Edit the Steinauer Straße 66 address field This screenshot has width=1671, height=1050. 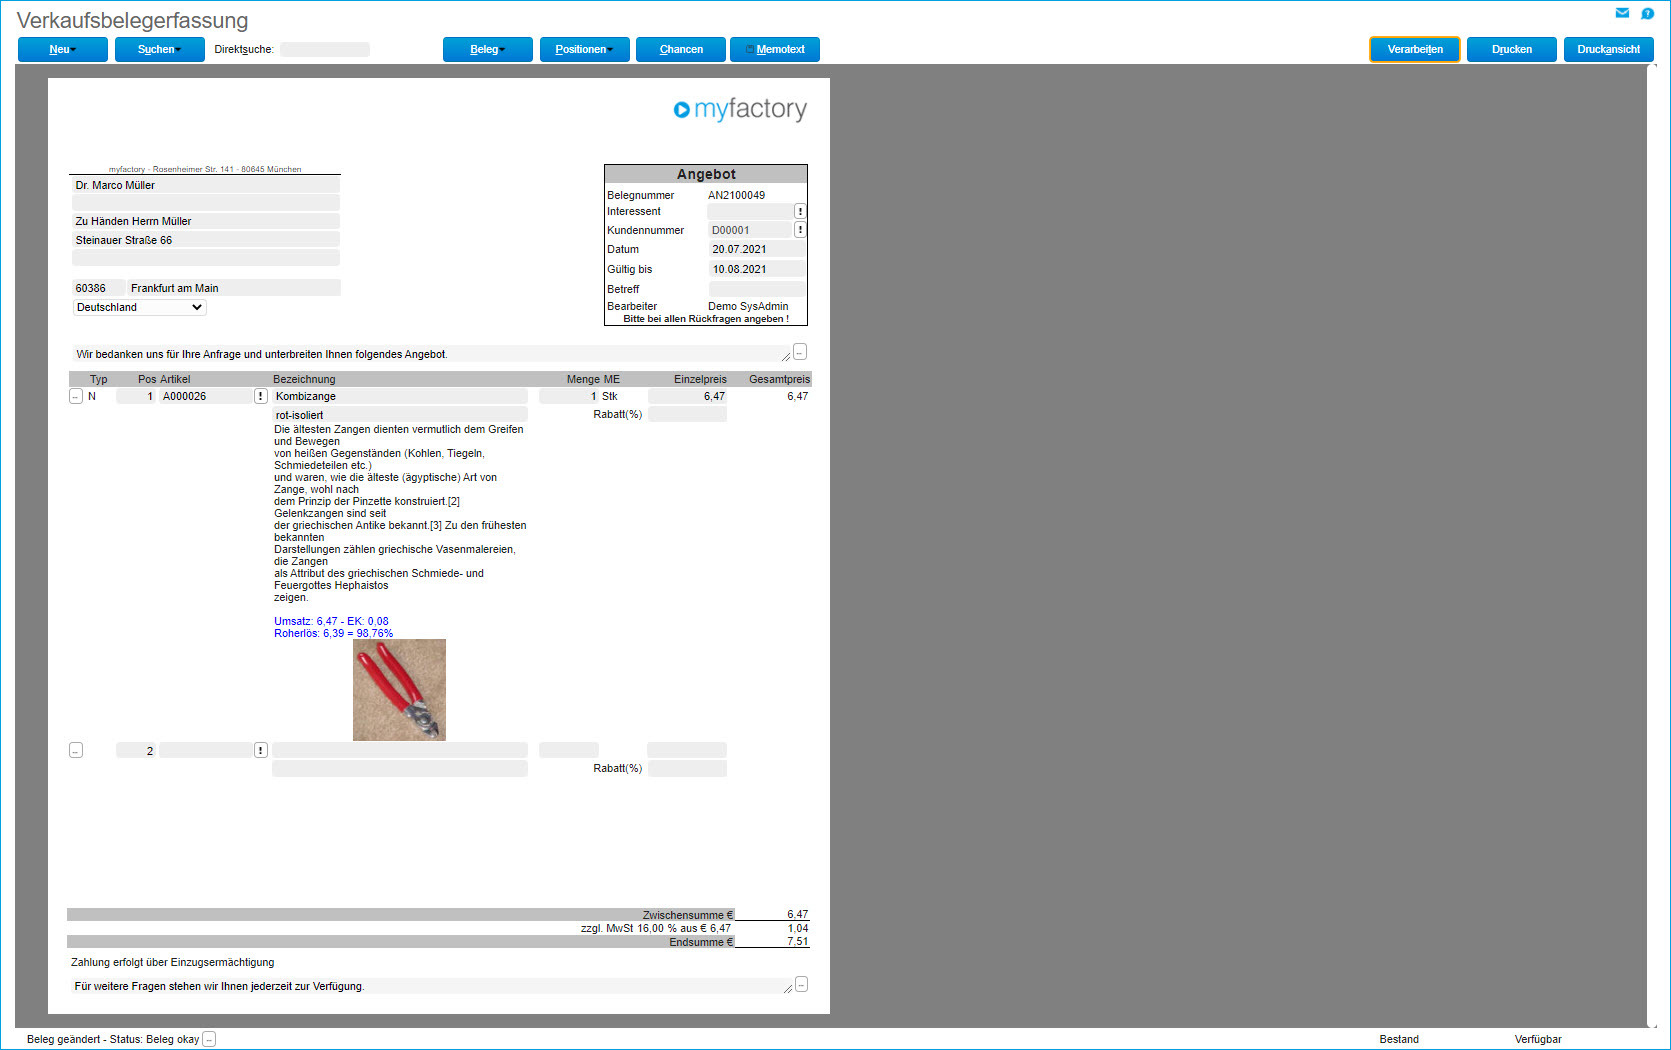206,240
